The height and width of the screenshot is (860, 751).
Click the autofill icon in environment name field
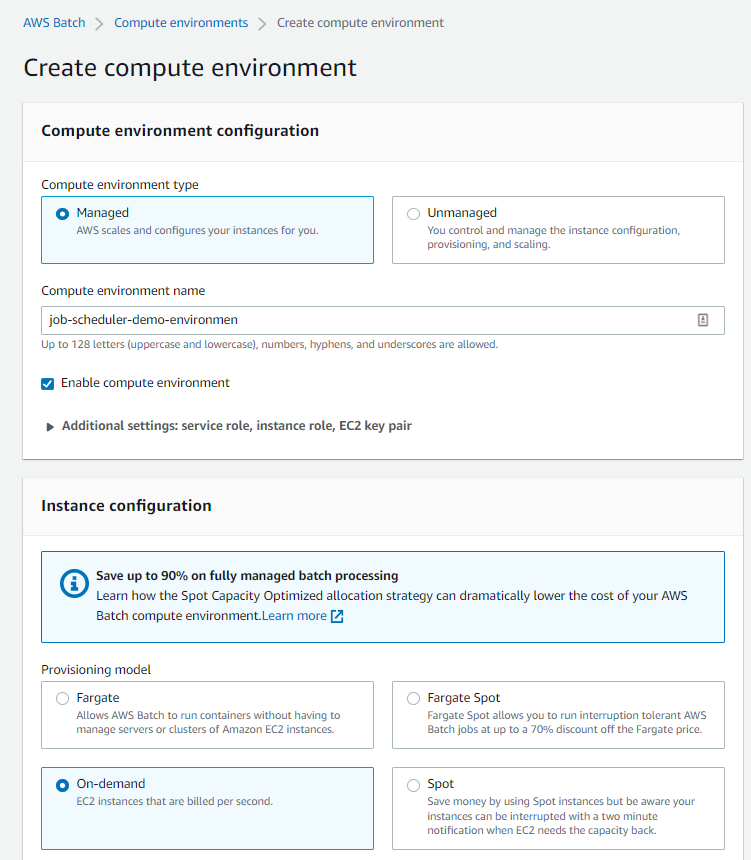703,320
